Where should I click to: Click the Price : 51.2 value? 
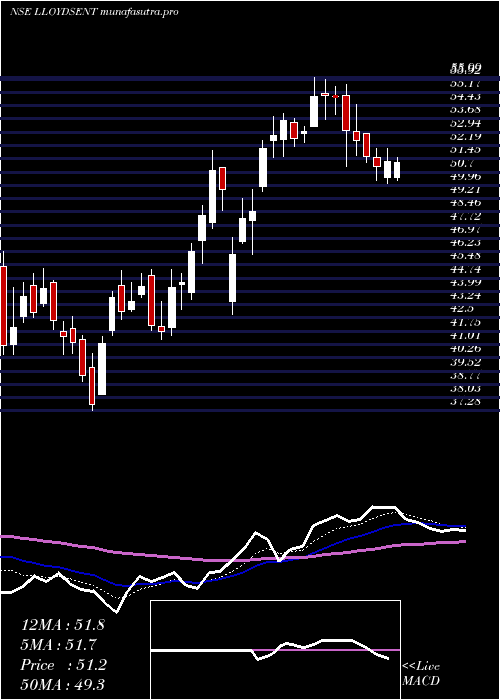coord(63,665)
